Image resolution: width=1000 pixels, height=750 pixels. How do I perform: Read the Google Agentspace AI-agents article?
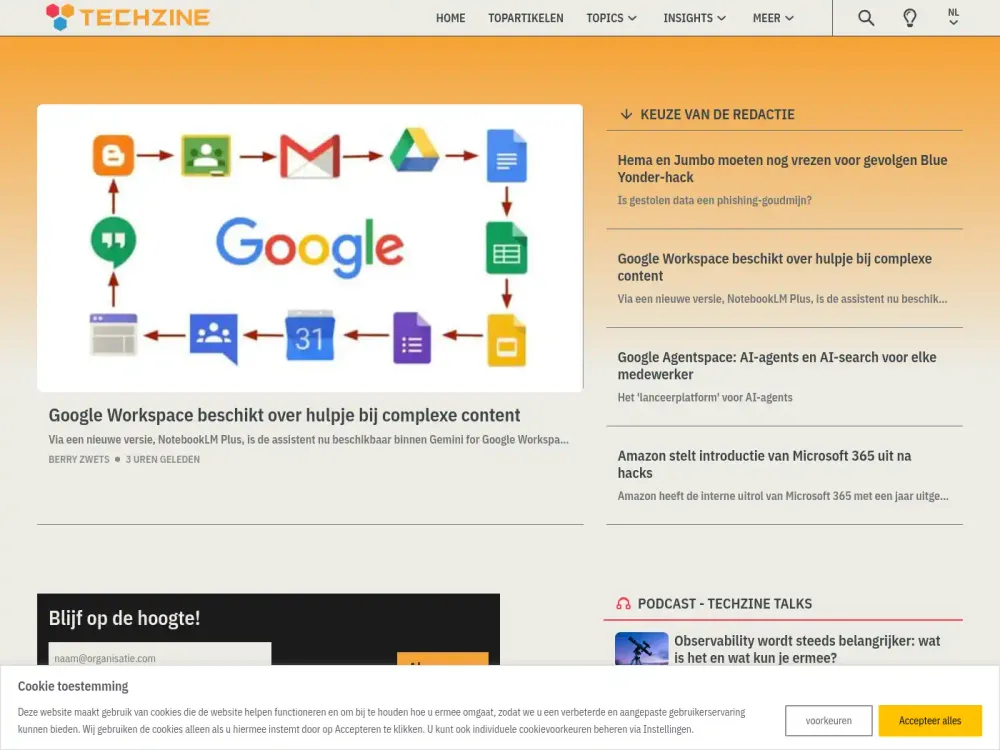(x=777, y=365)
